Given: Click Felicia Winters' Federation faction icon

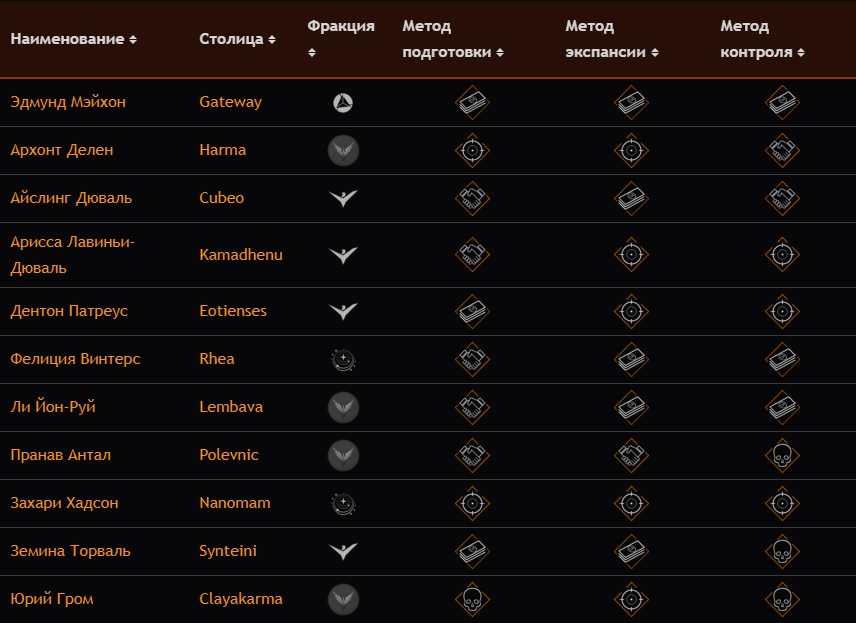Looking at the screenshot, I should coord(343,359).
